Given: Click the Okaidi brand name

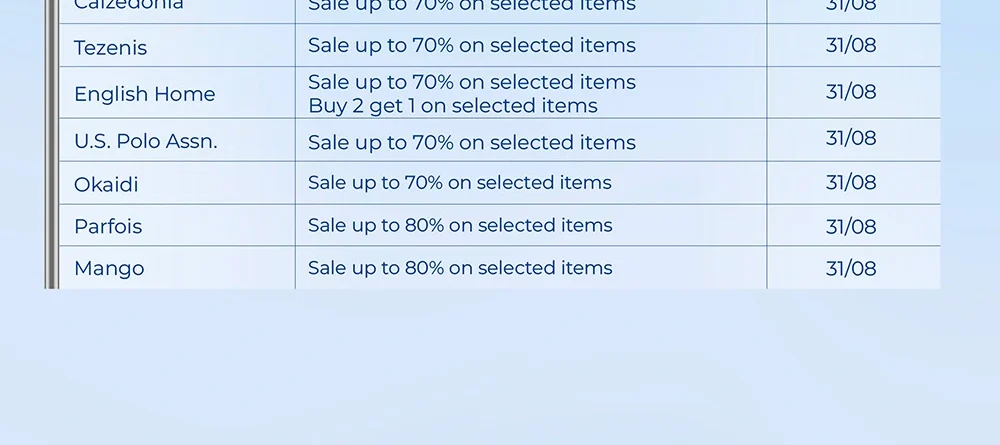Looking at the screenshot, I should [x=106, y=184].
